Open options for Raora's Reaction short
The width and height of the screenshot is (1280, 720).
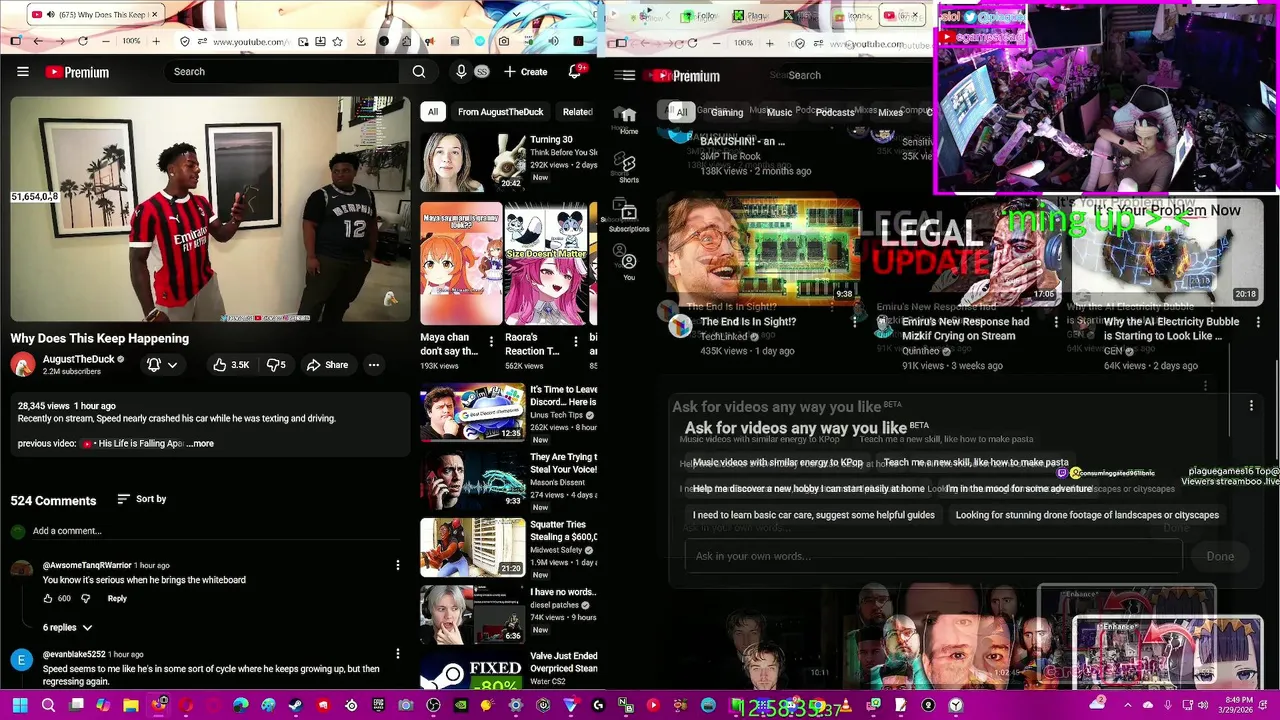(575, 341)
